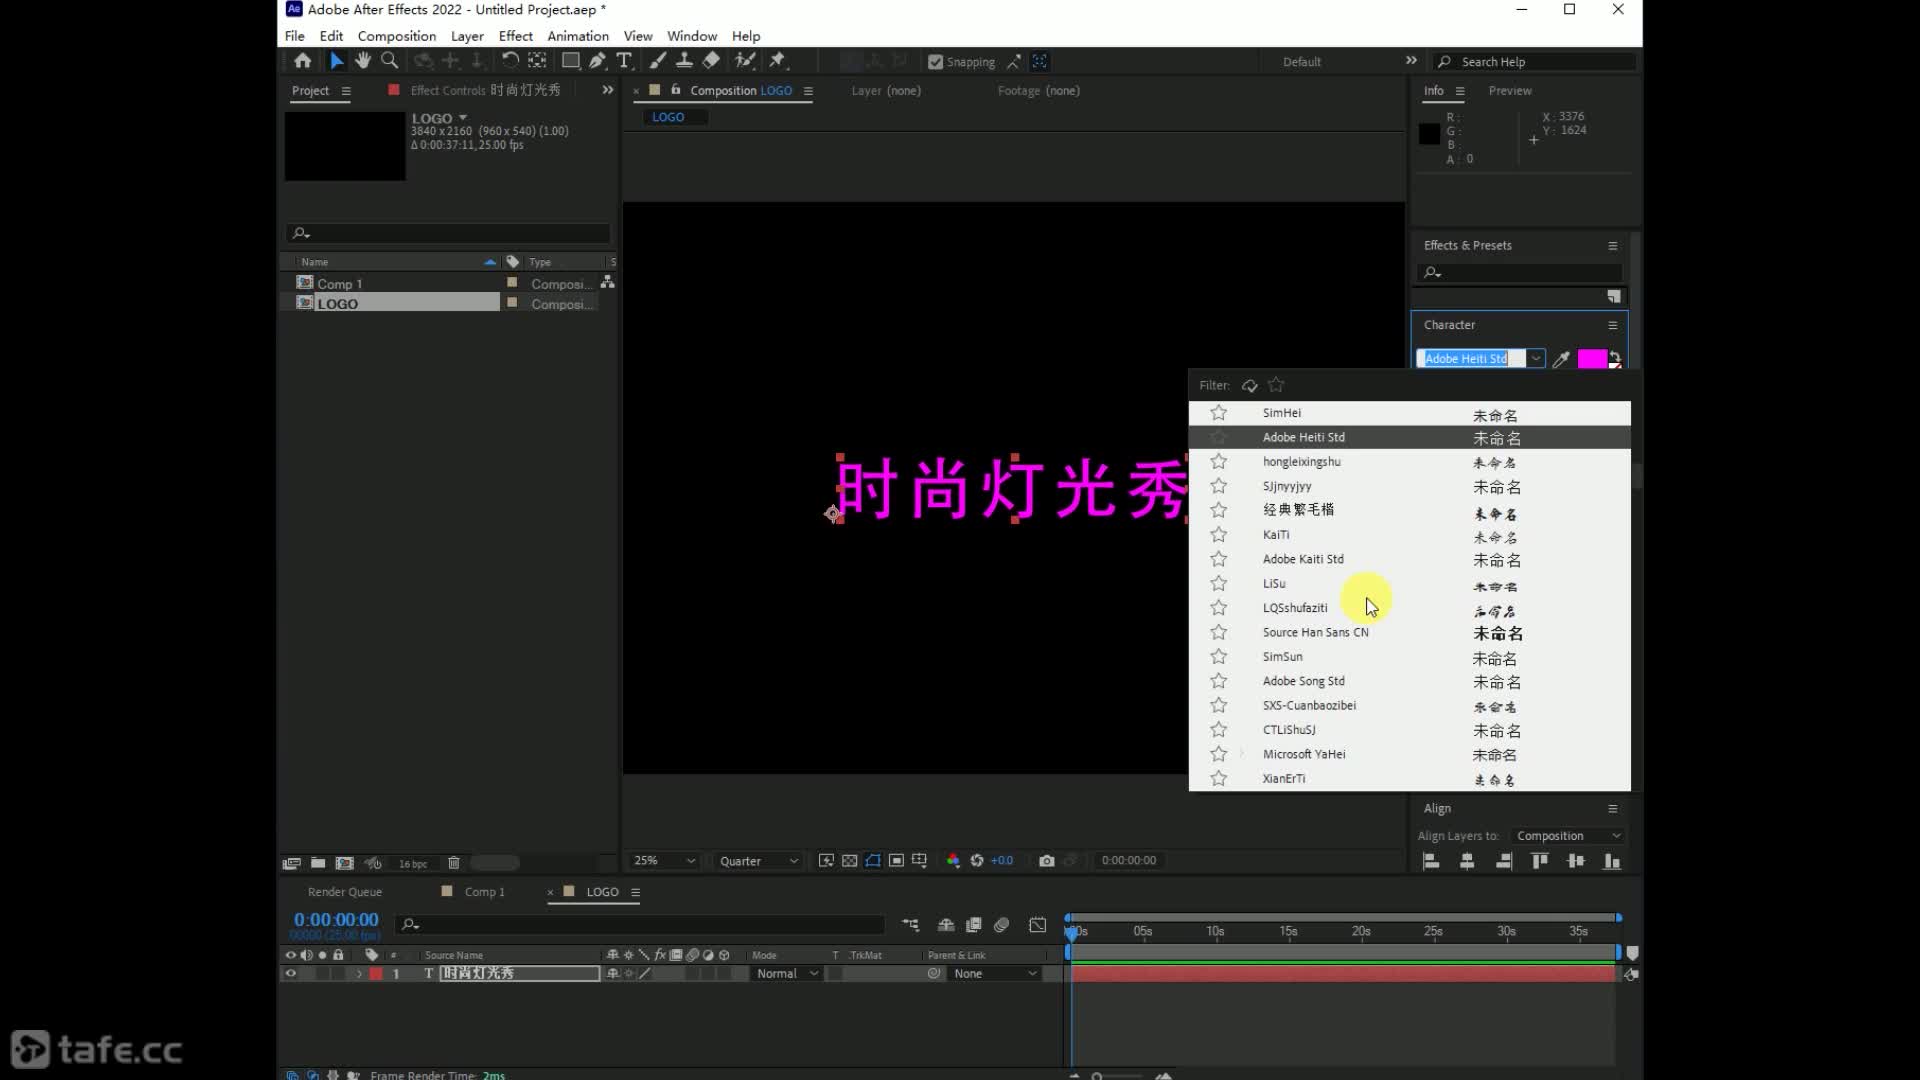Viewport: 1920px width, 1080px height.
Task: Select the LiSu font from list
Action: [1273, 583]
